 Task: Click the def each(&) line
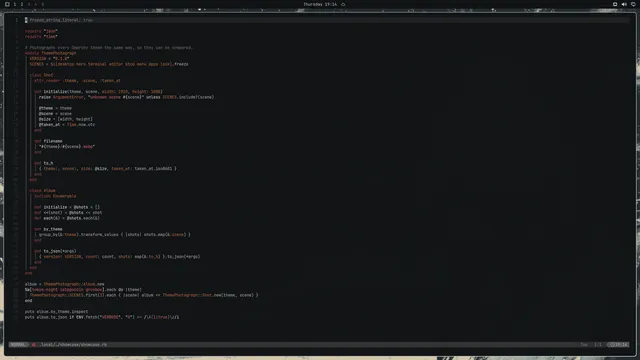tap(67, 218)
